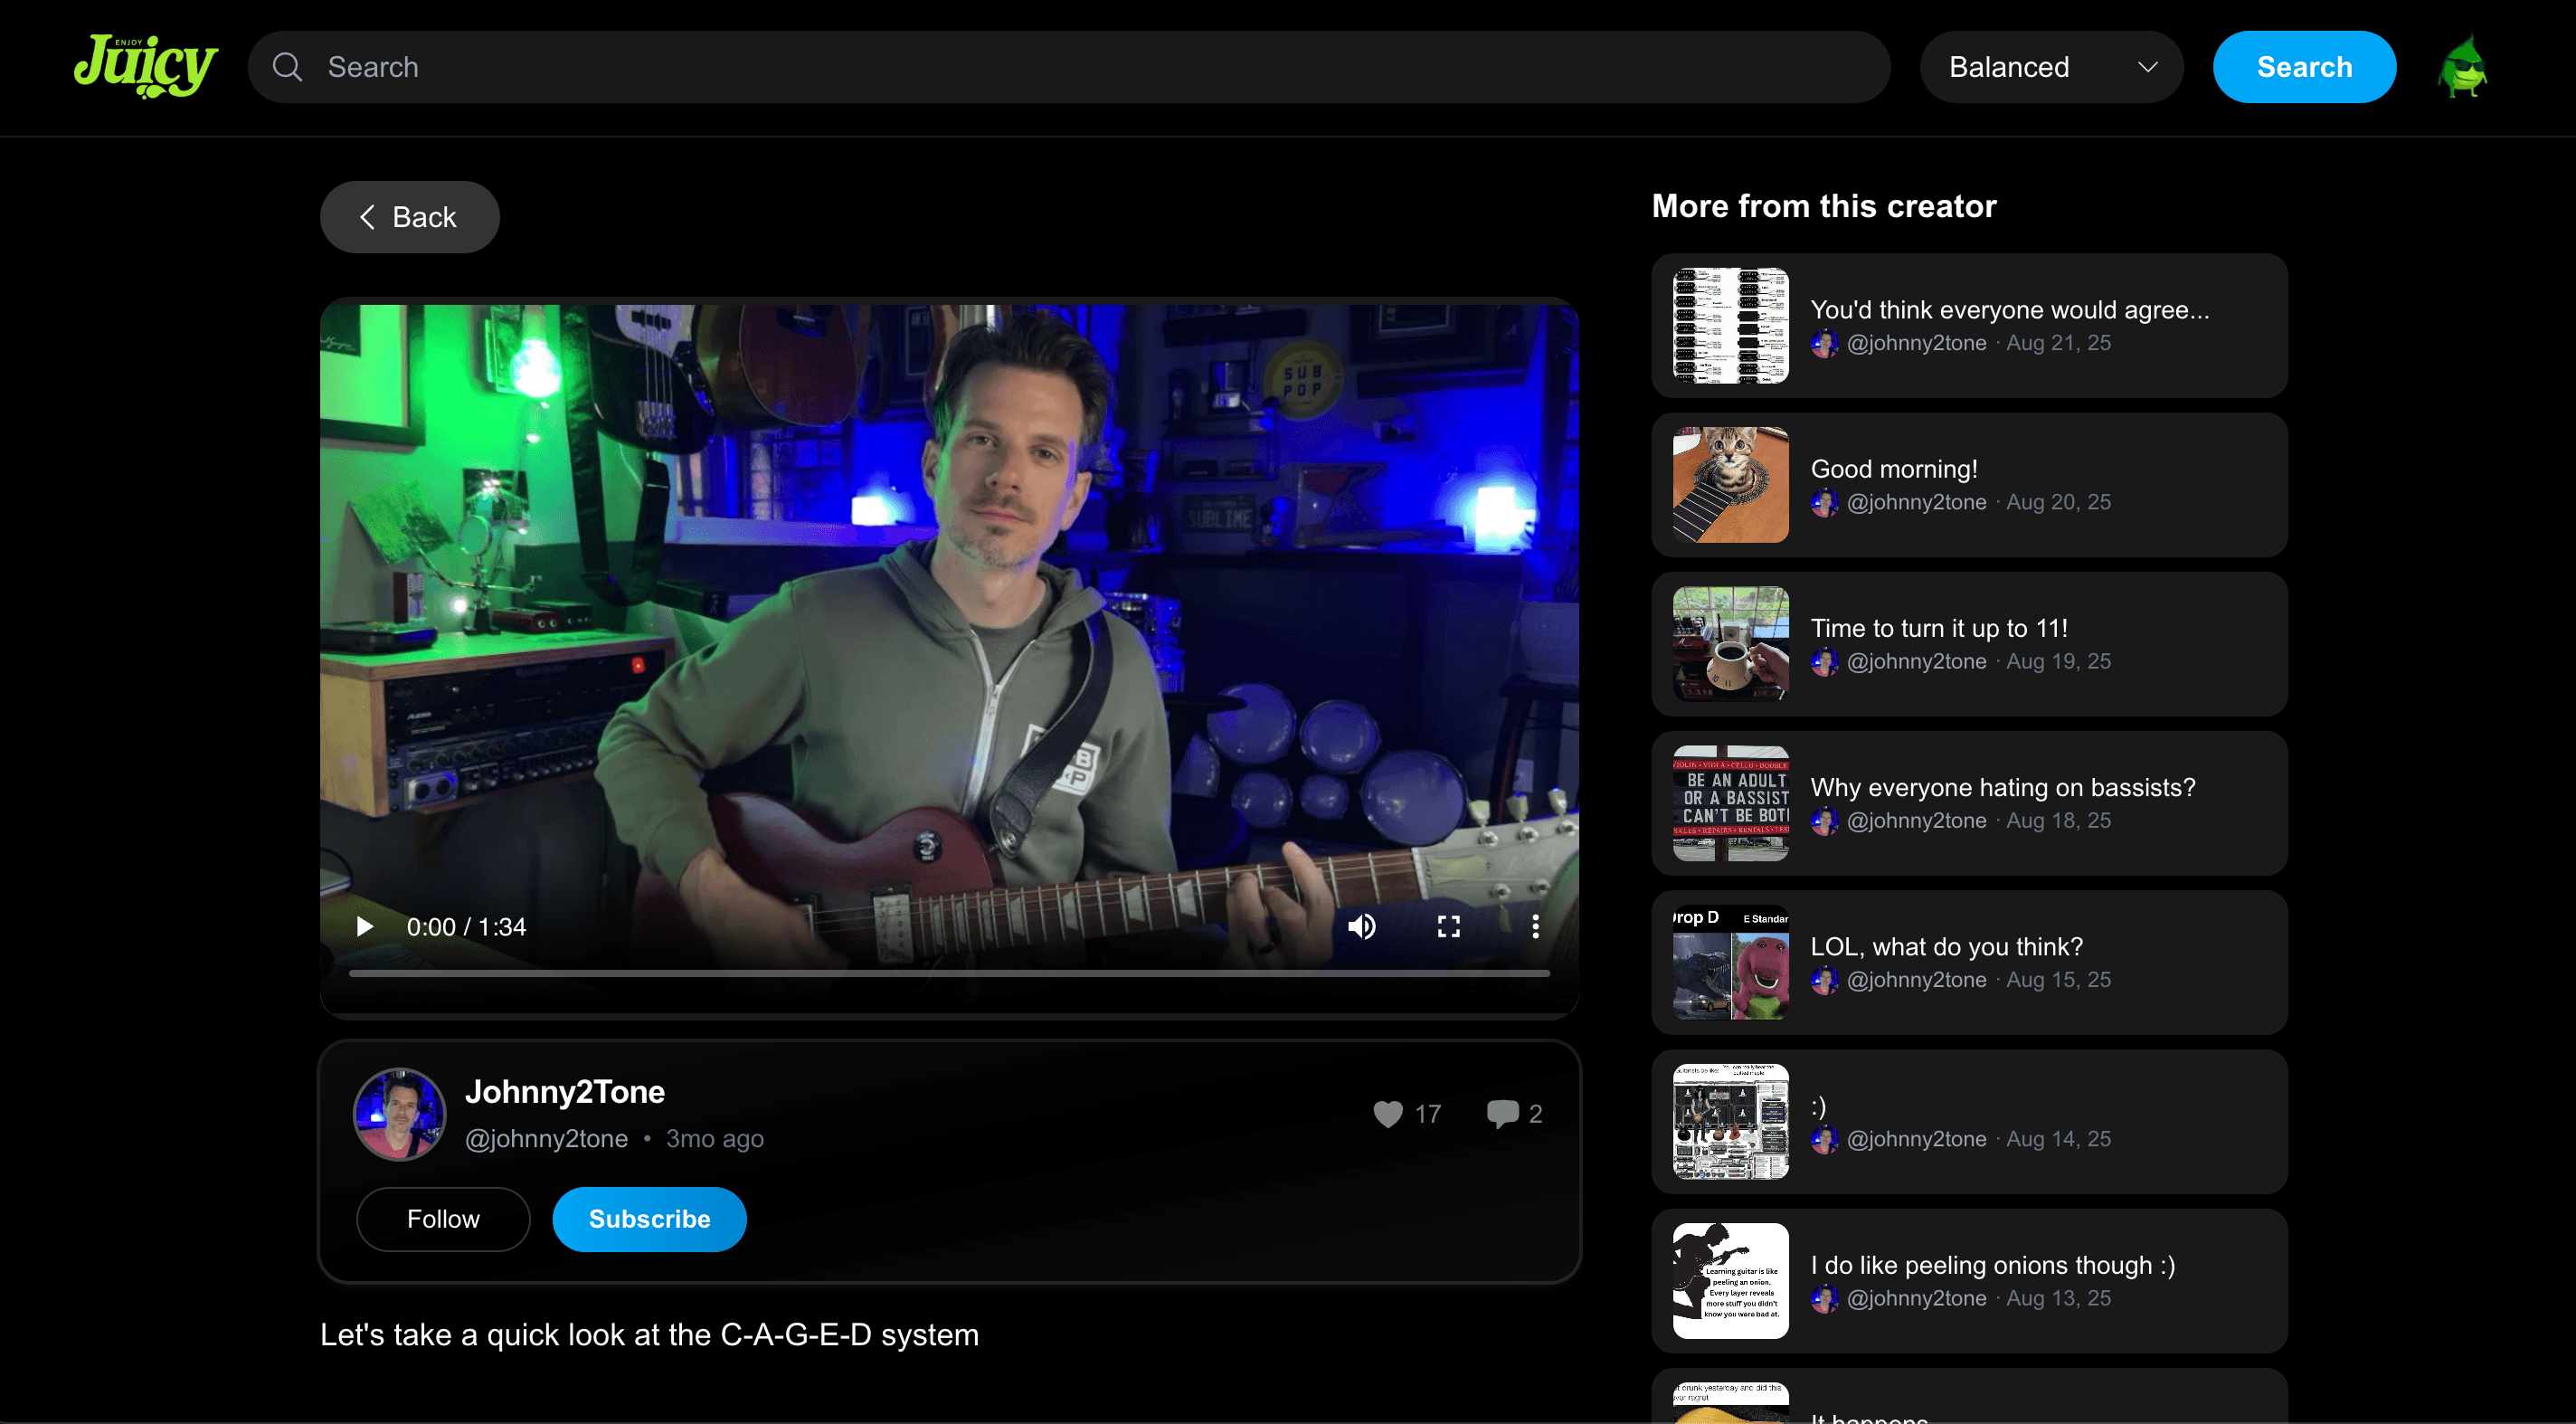Click the thumbnail of the Aug 14 post
Image resolution: width=2576 pixels, height=1424 pixels.
pos(1731,1121)
